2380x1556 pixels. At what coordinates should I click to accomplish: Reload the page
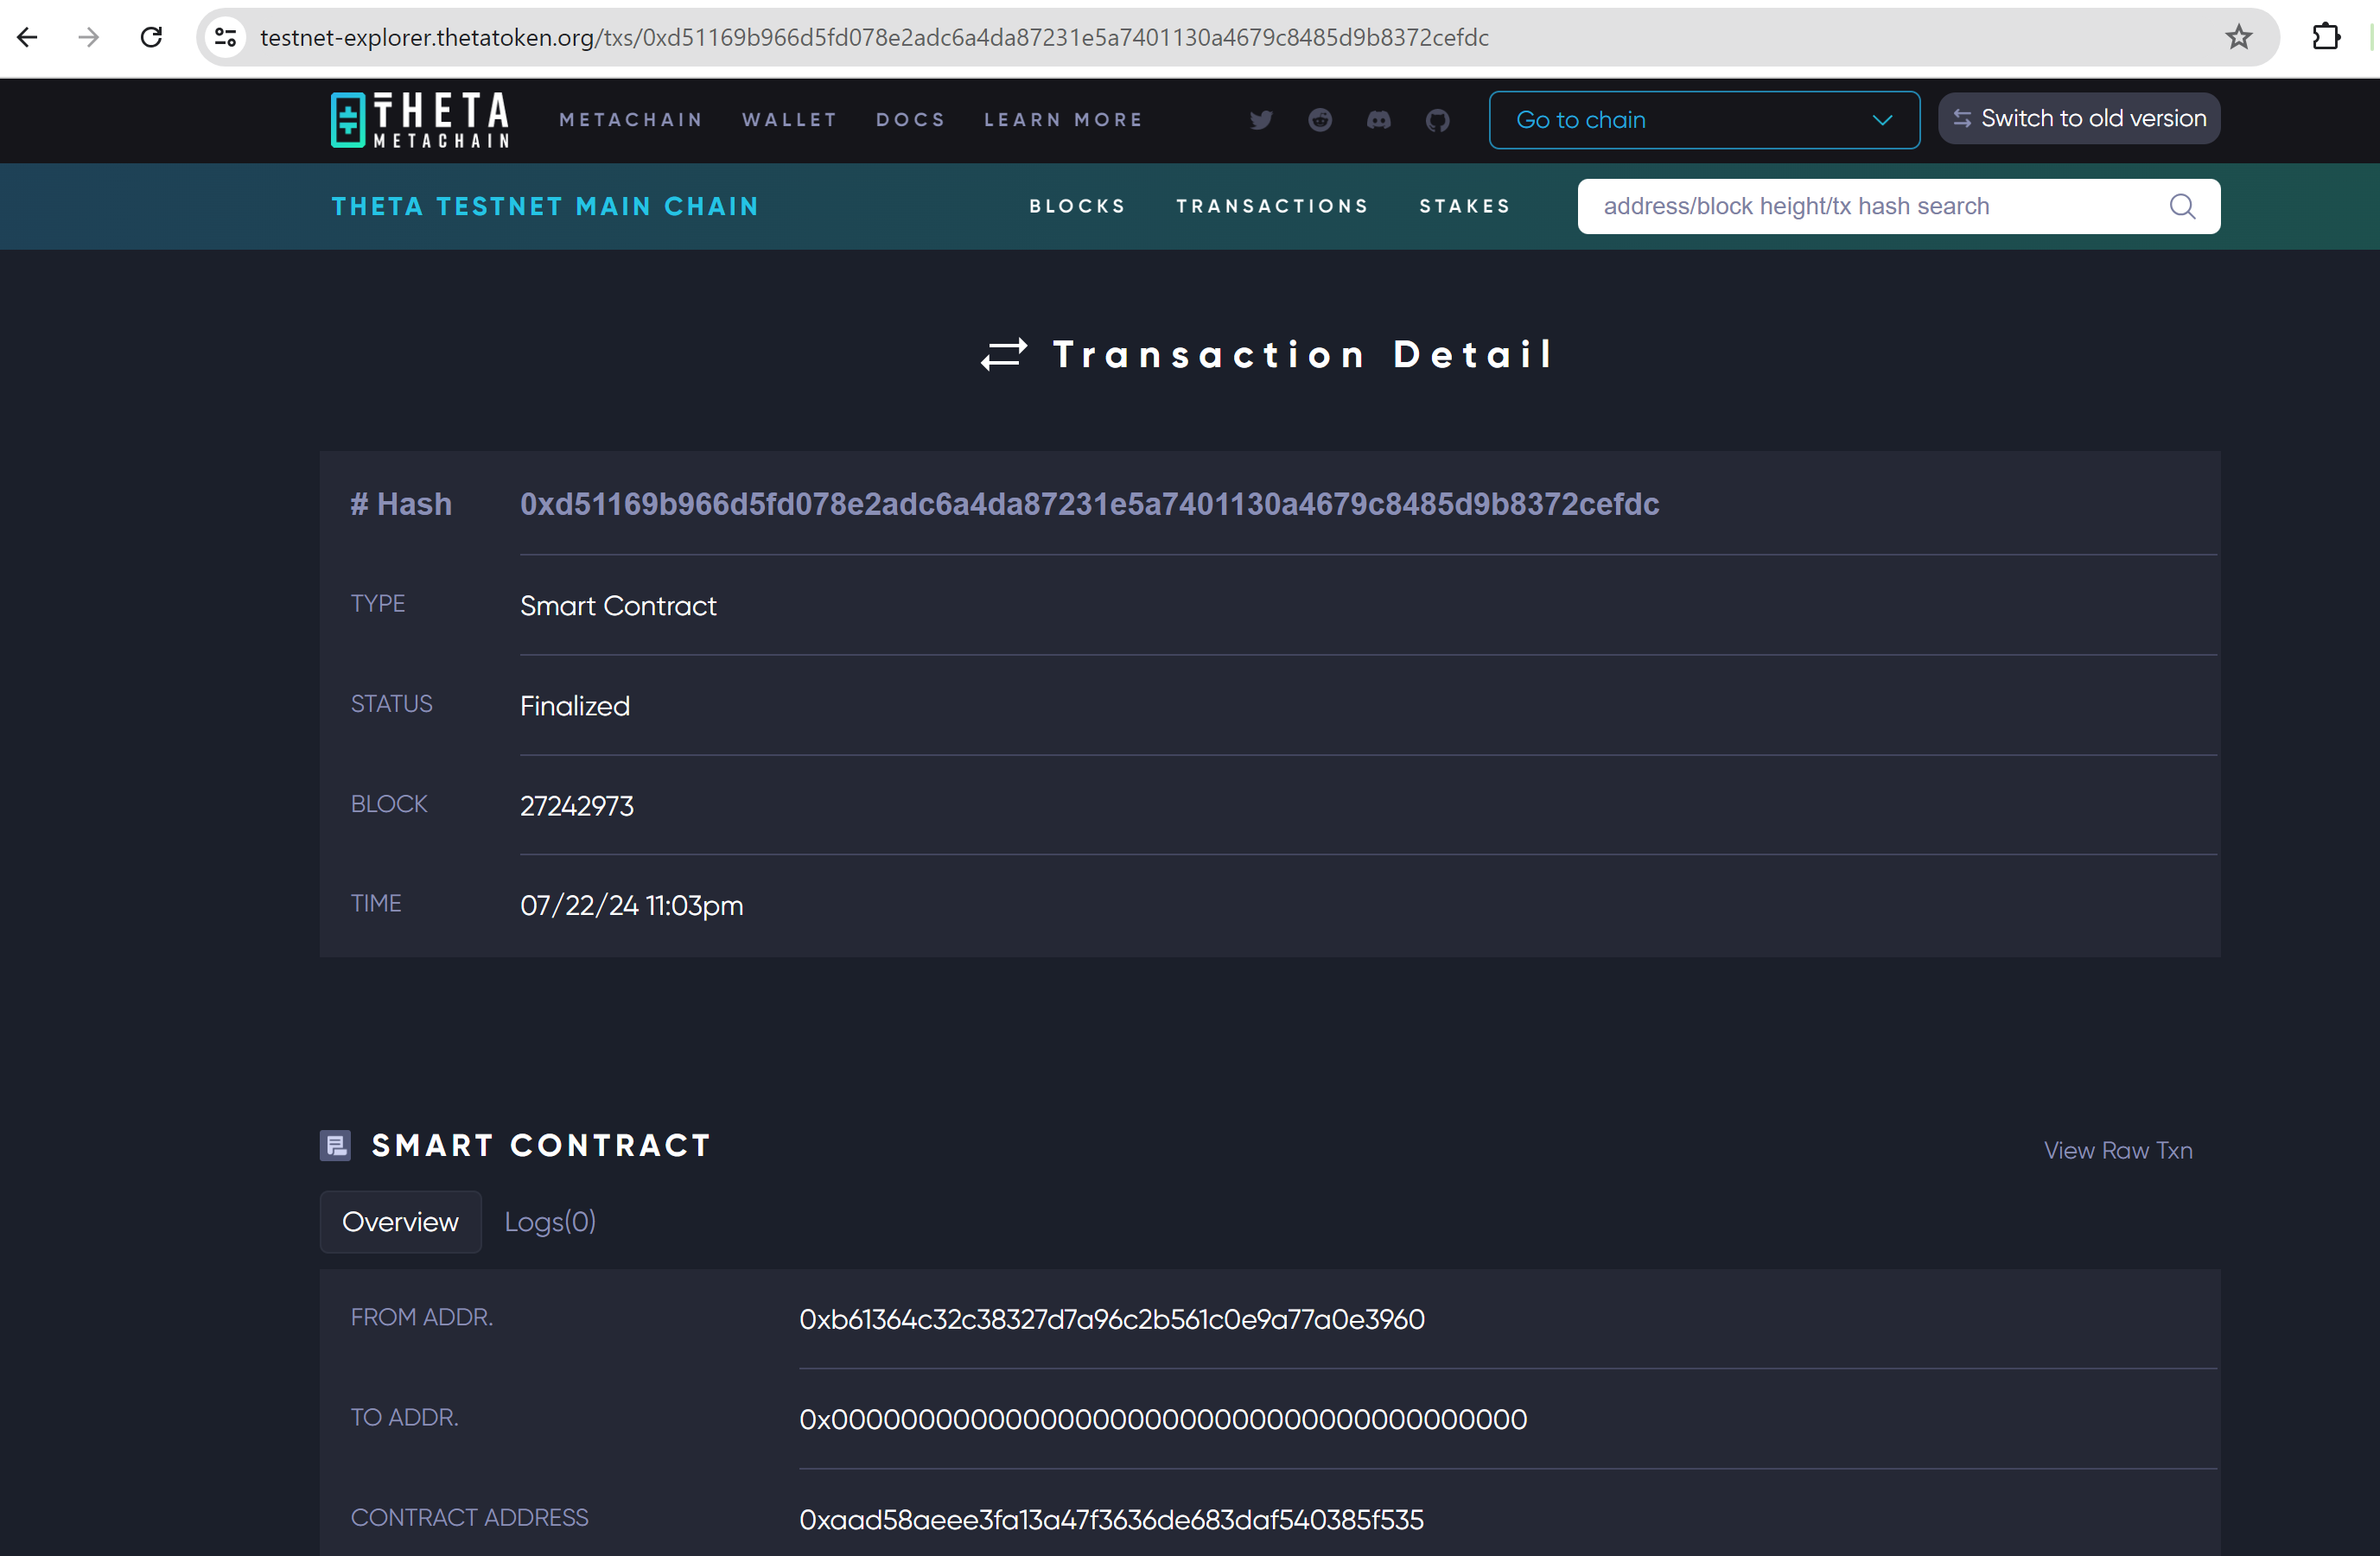click(x=151, y=37)
